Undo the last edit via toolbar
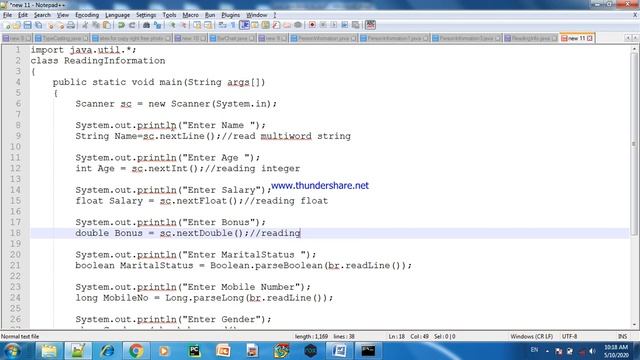640x360 pixels. click(x=121, y=25)
